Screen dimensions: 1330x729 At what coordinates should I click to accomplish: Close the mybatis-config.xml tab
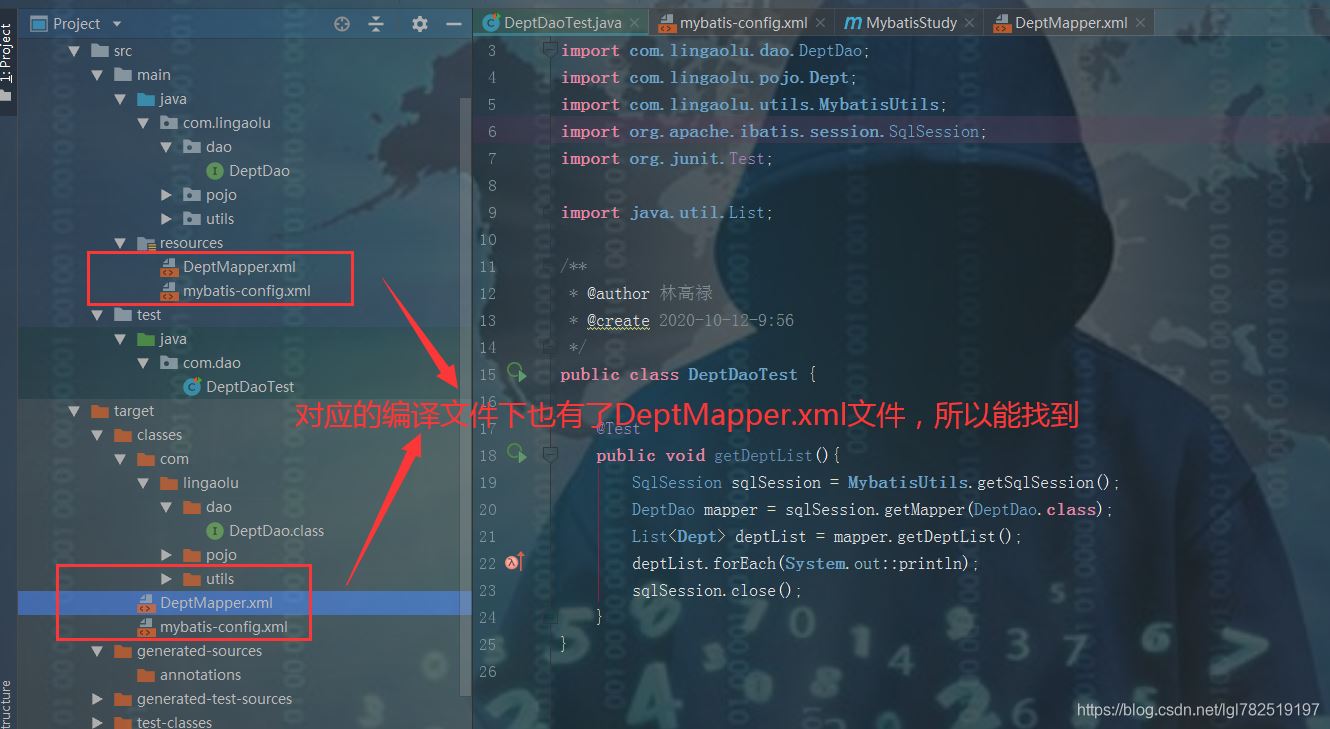point(821,23)
